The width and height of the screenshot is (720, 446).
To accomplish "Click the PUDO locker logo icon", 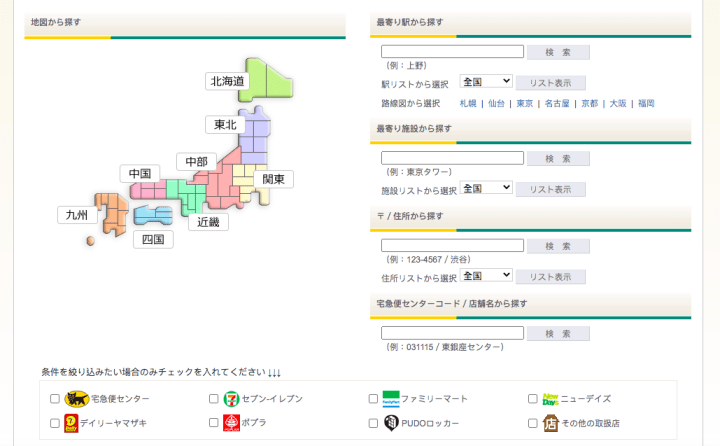I will coord(391,423).
